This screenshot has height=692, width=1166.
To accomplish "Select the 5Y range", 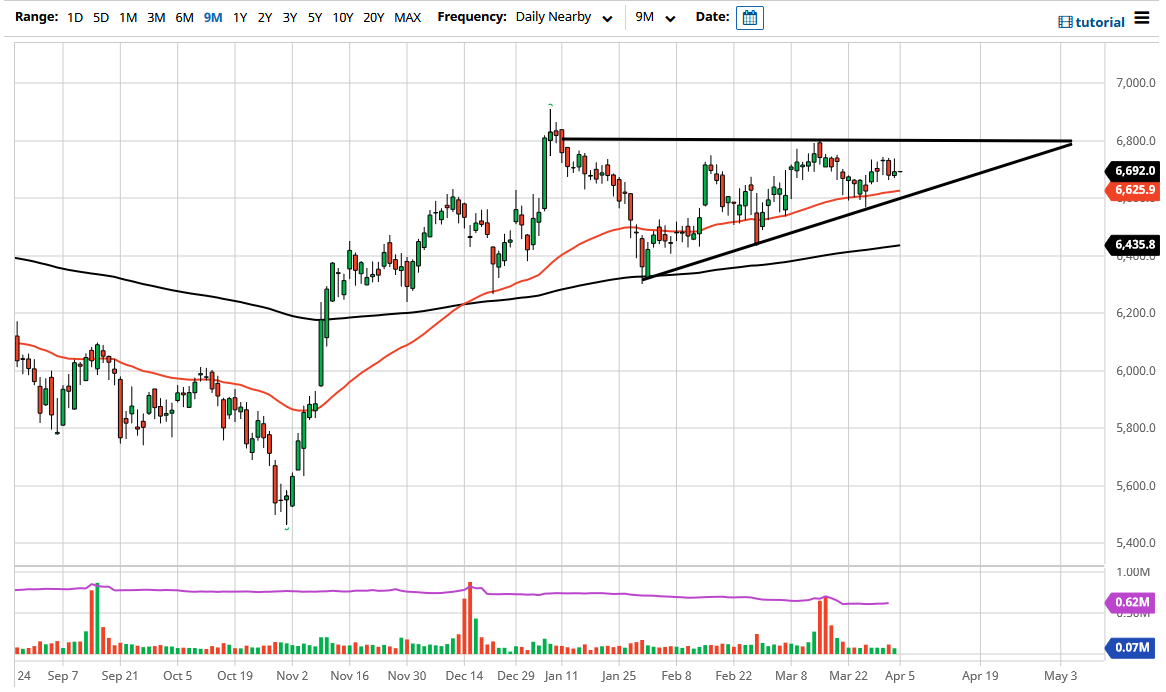I will coord(313,17).
